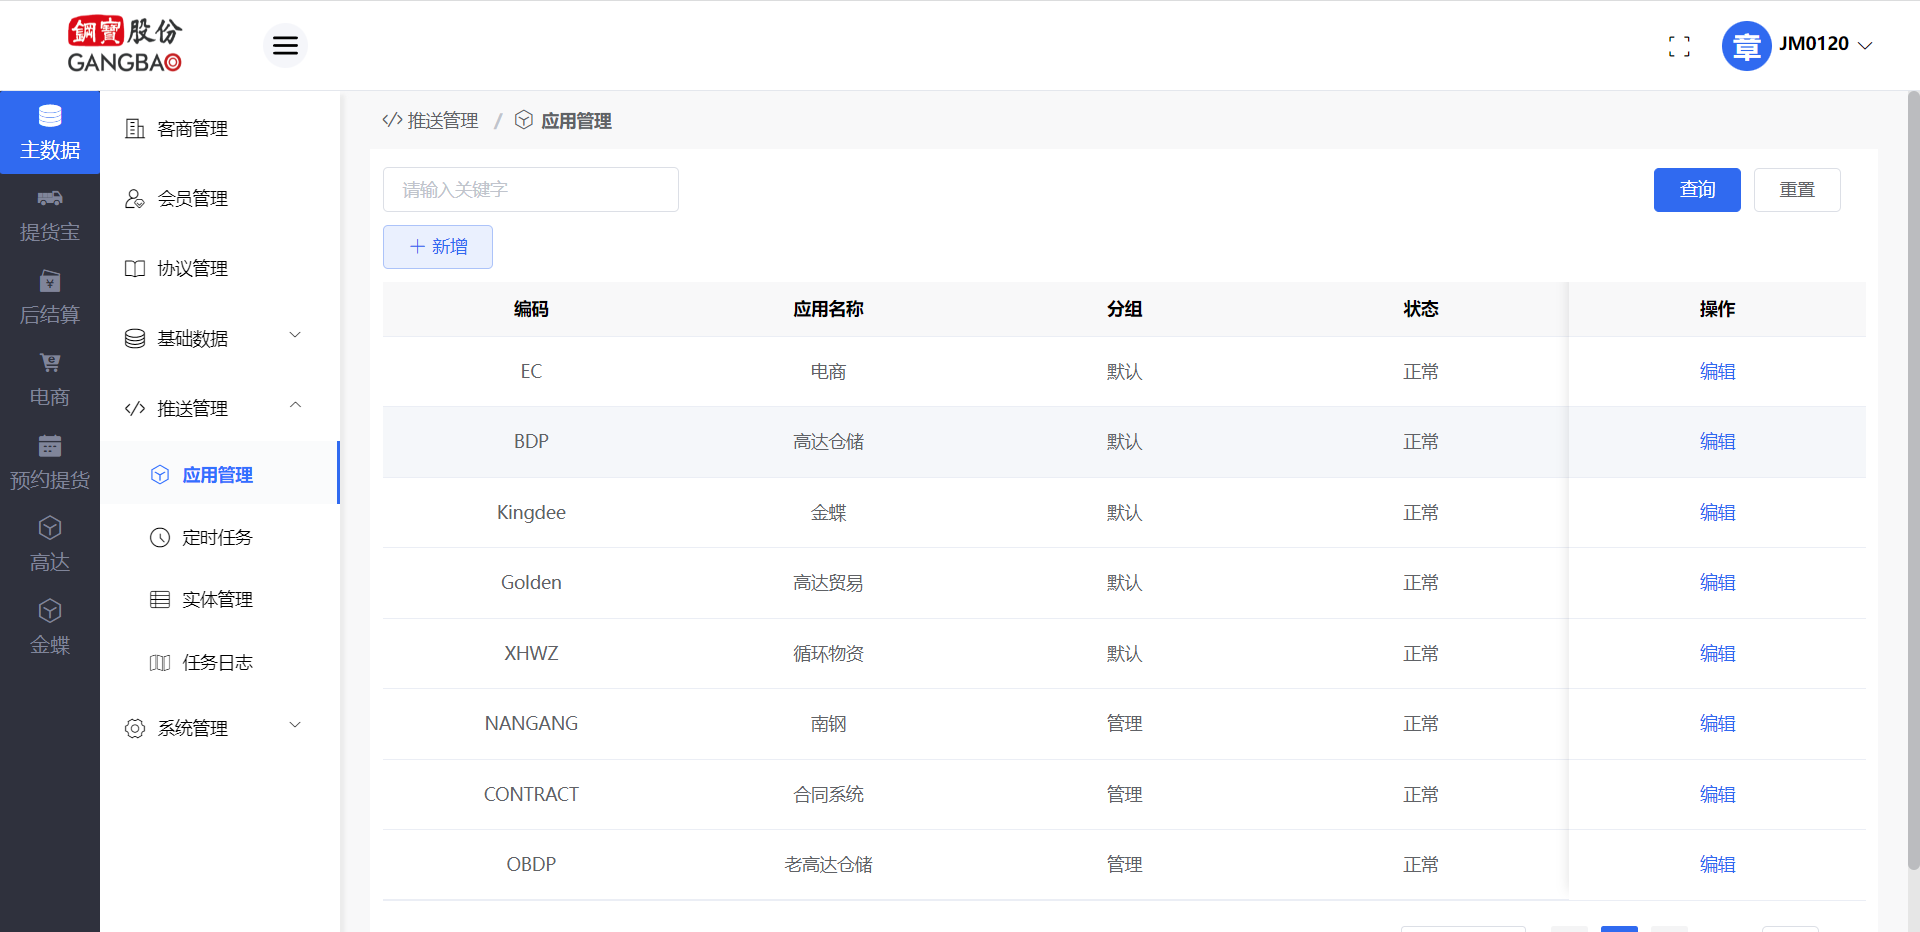This screenshot has width=1920, height=932.
Task: Click the 电商 application name cell
Action: 828,371
